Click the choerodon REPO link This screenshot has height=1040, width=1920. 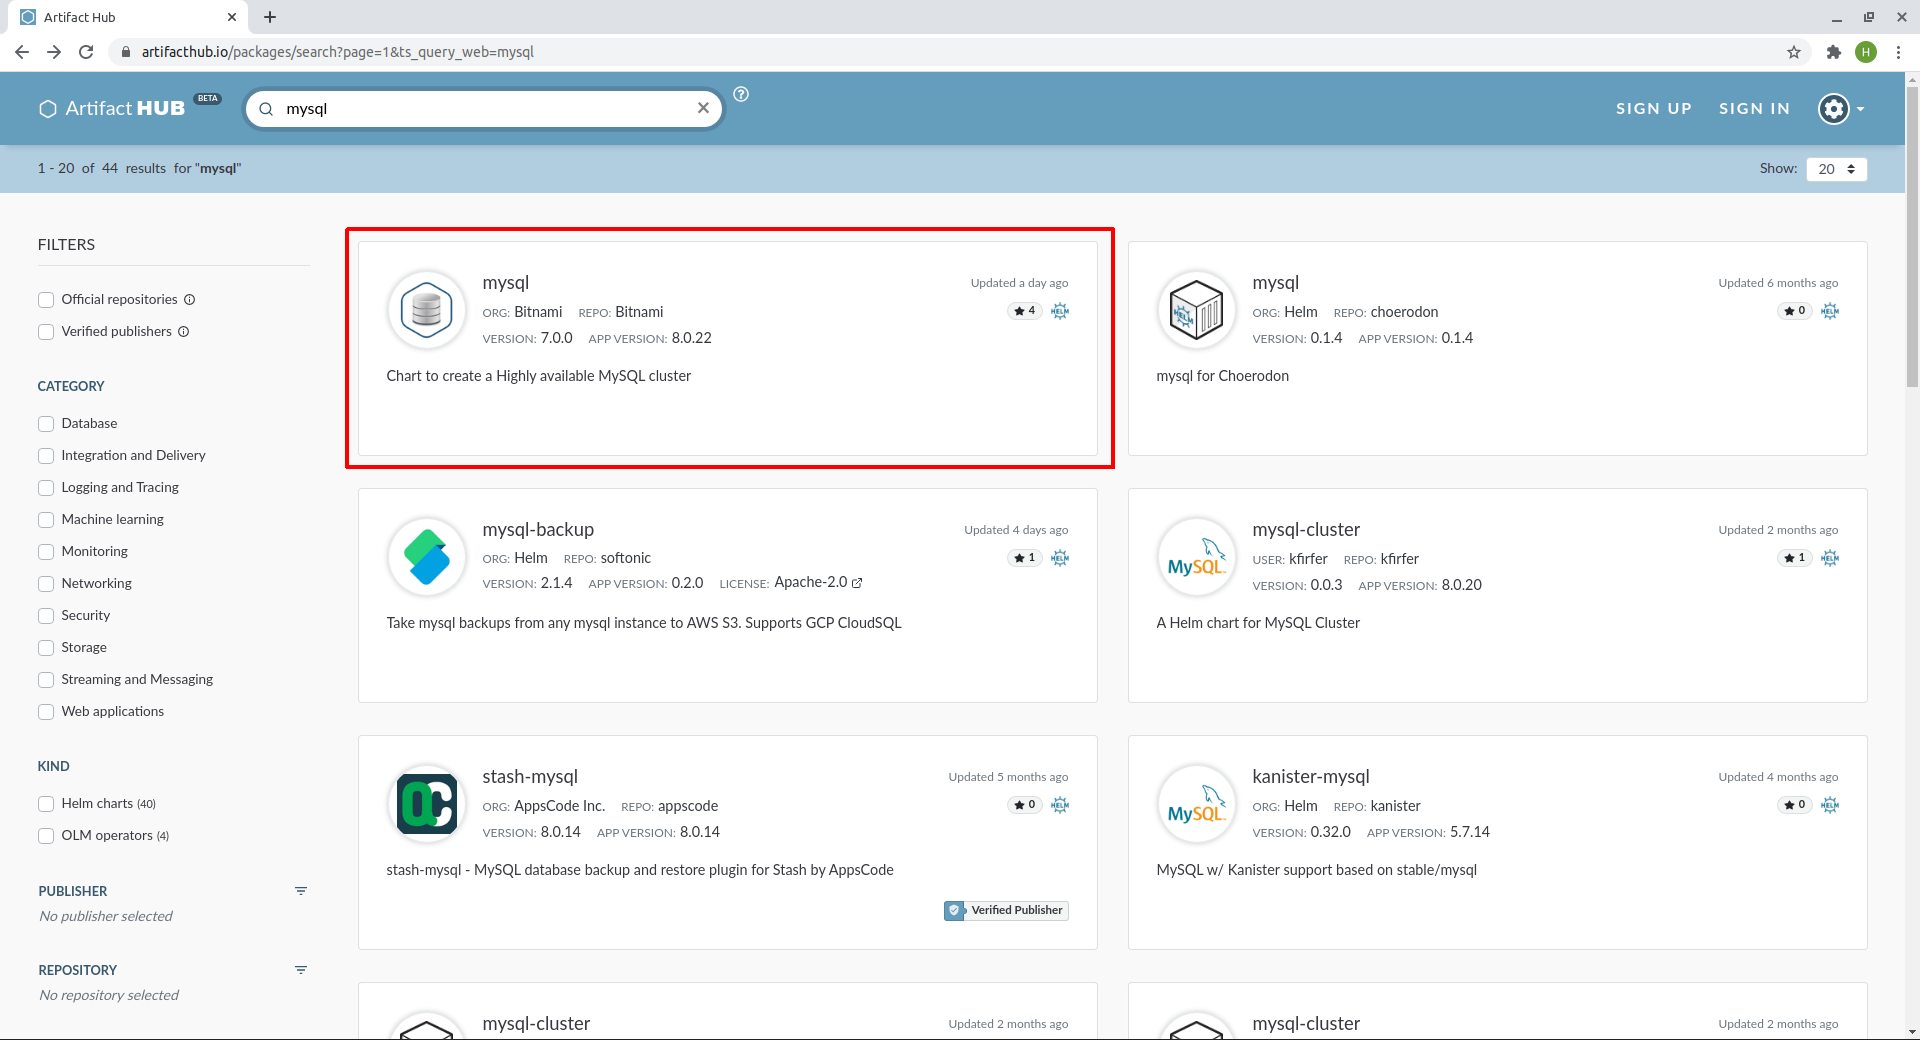coord(1404,312)
